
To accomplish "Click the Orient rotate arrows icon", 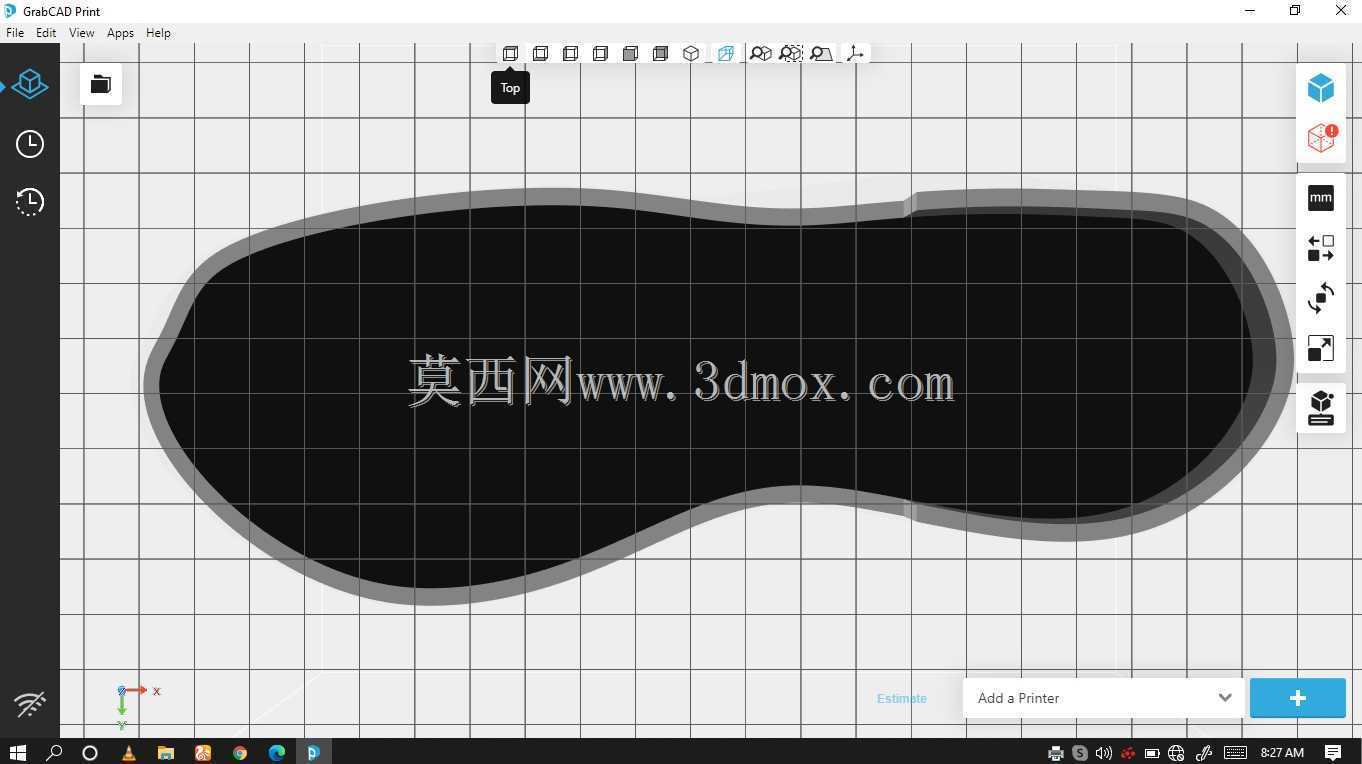I will (1321, 298).
